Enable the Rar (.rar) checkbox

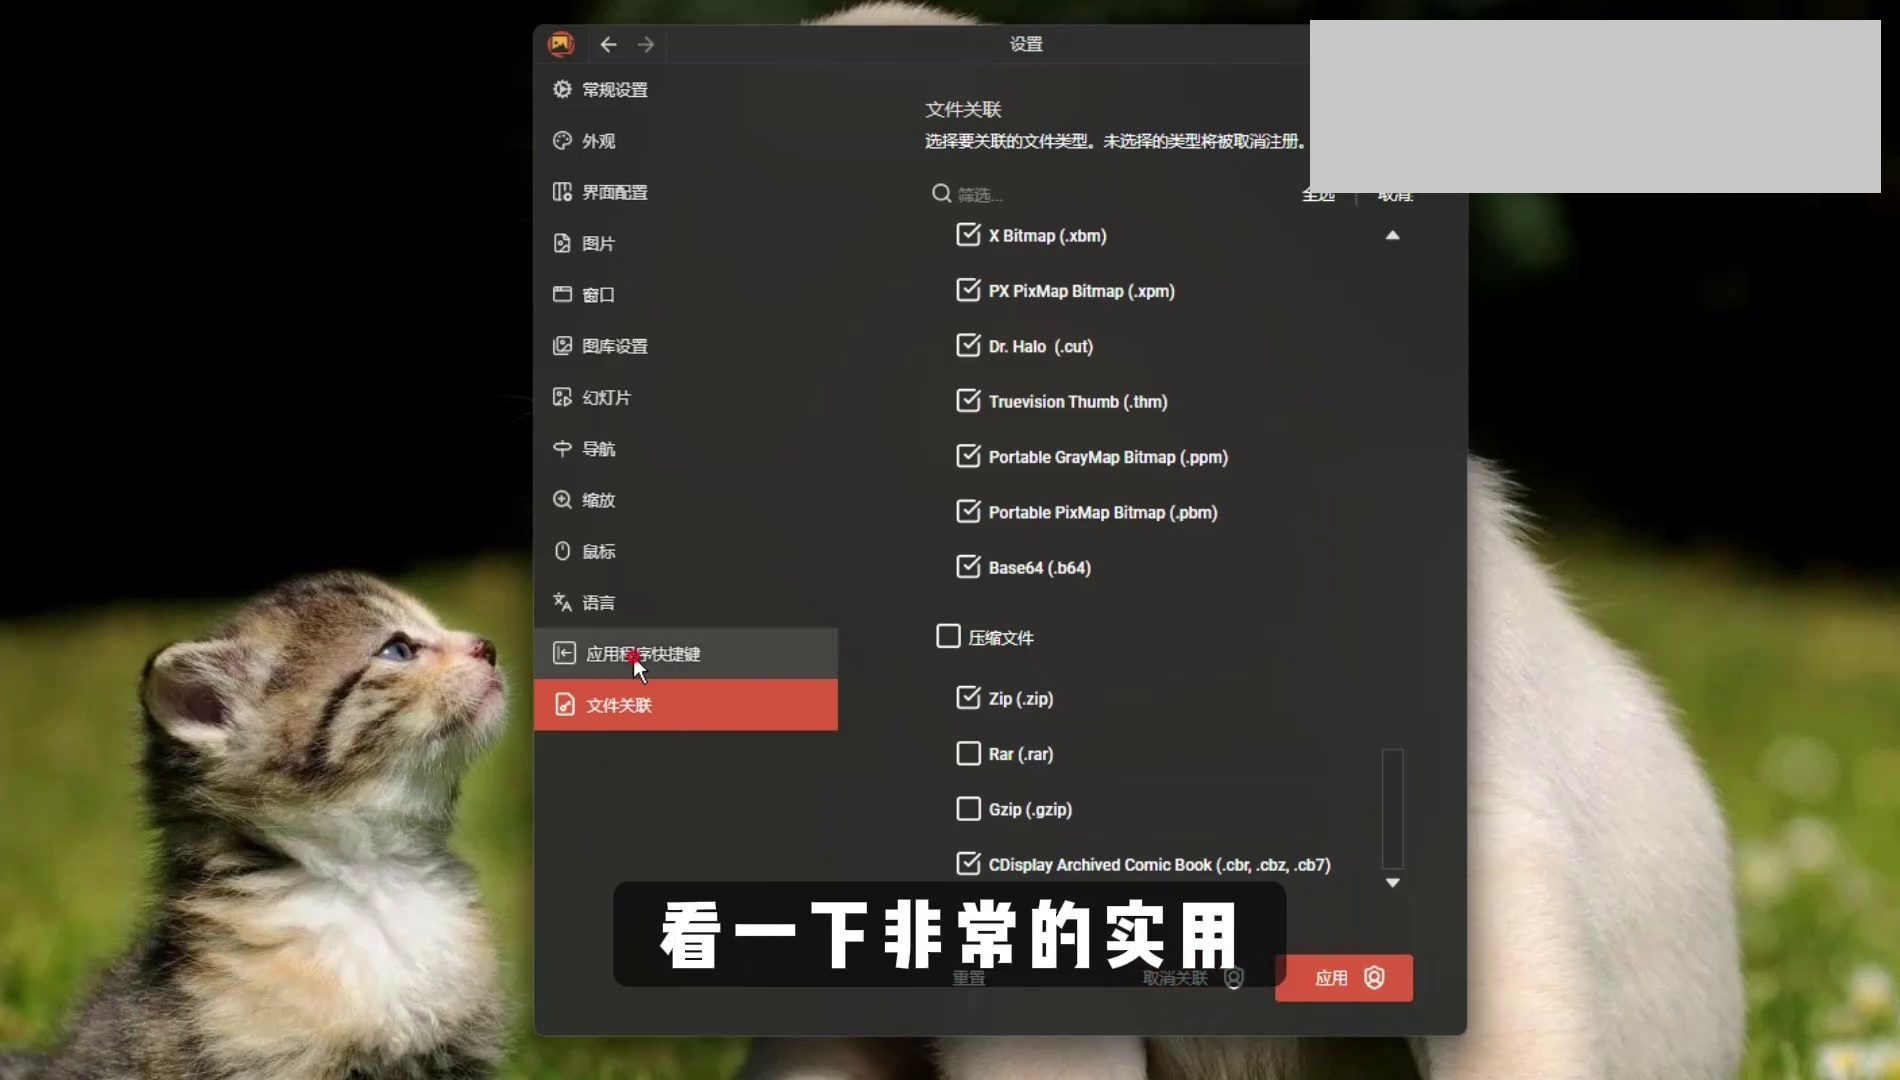[968, 753]
